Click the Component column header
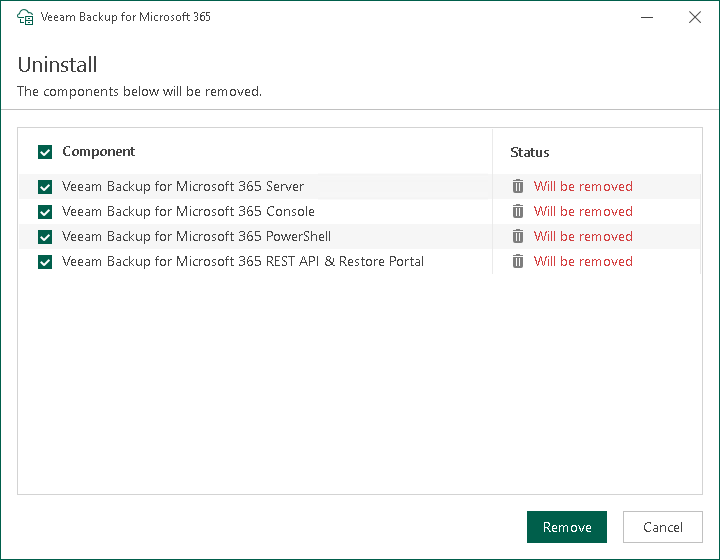The height and width of the screenshot is (560, 720). pyautogui.click(x=99, y=152)
